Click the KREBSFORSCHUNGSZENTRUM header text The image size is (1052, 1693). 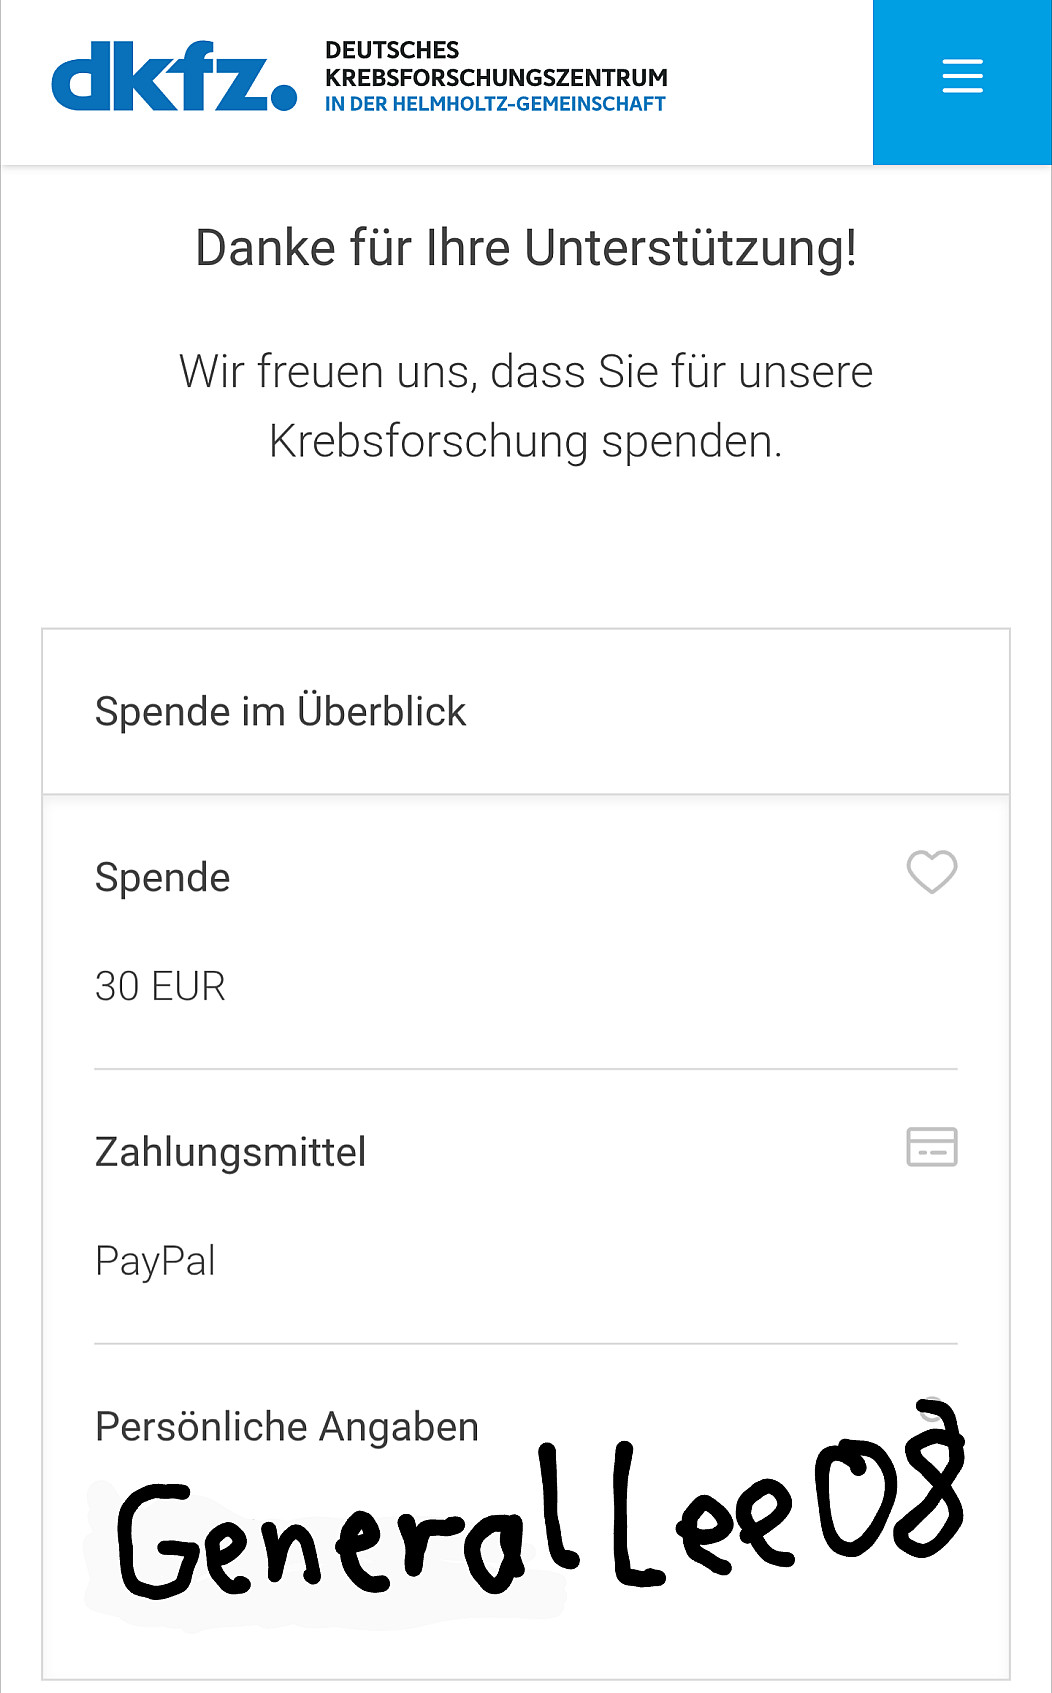(496, 77)
